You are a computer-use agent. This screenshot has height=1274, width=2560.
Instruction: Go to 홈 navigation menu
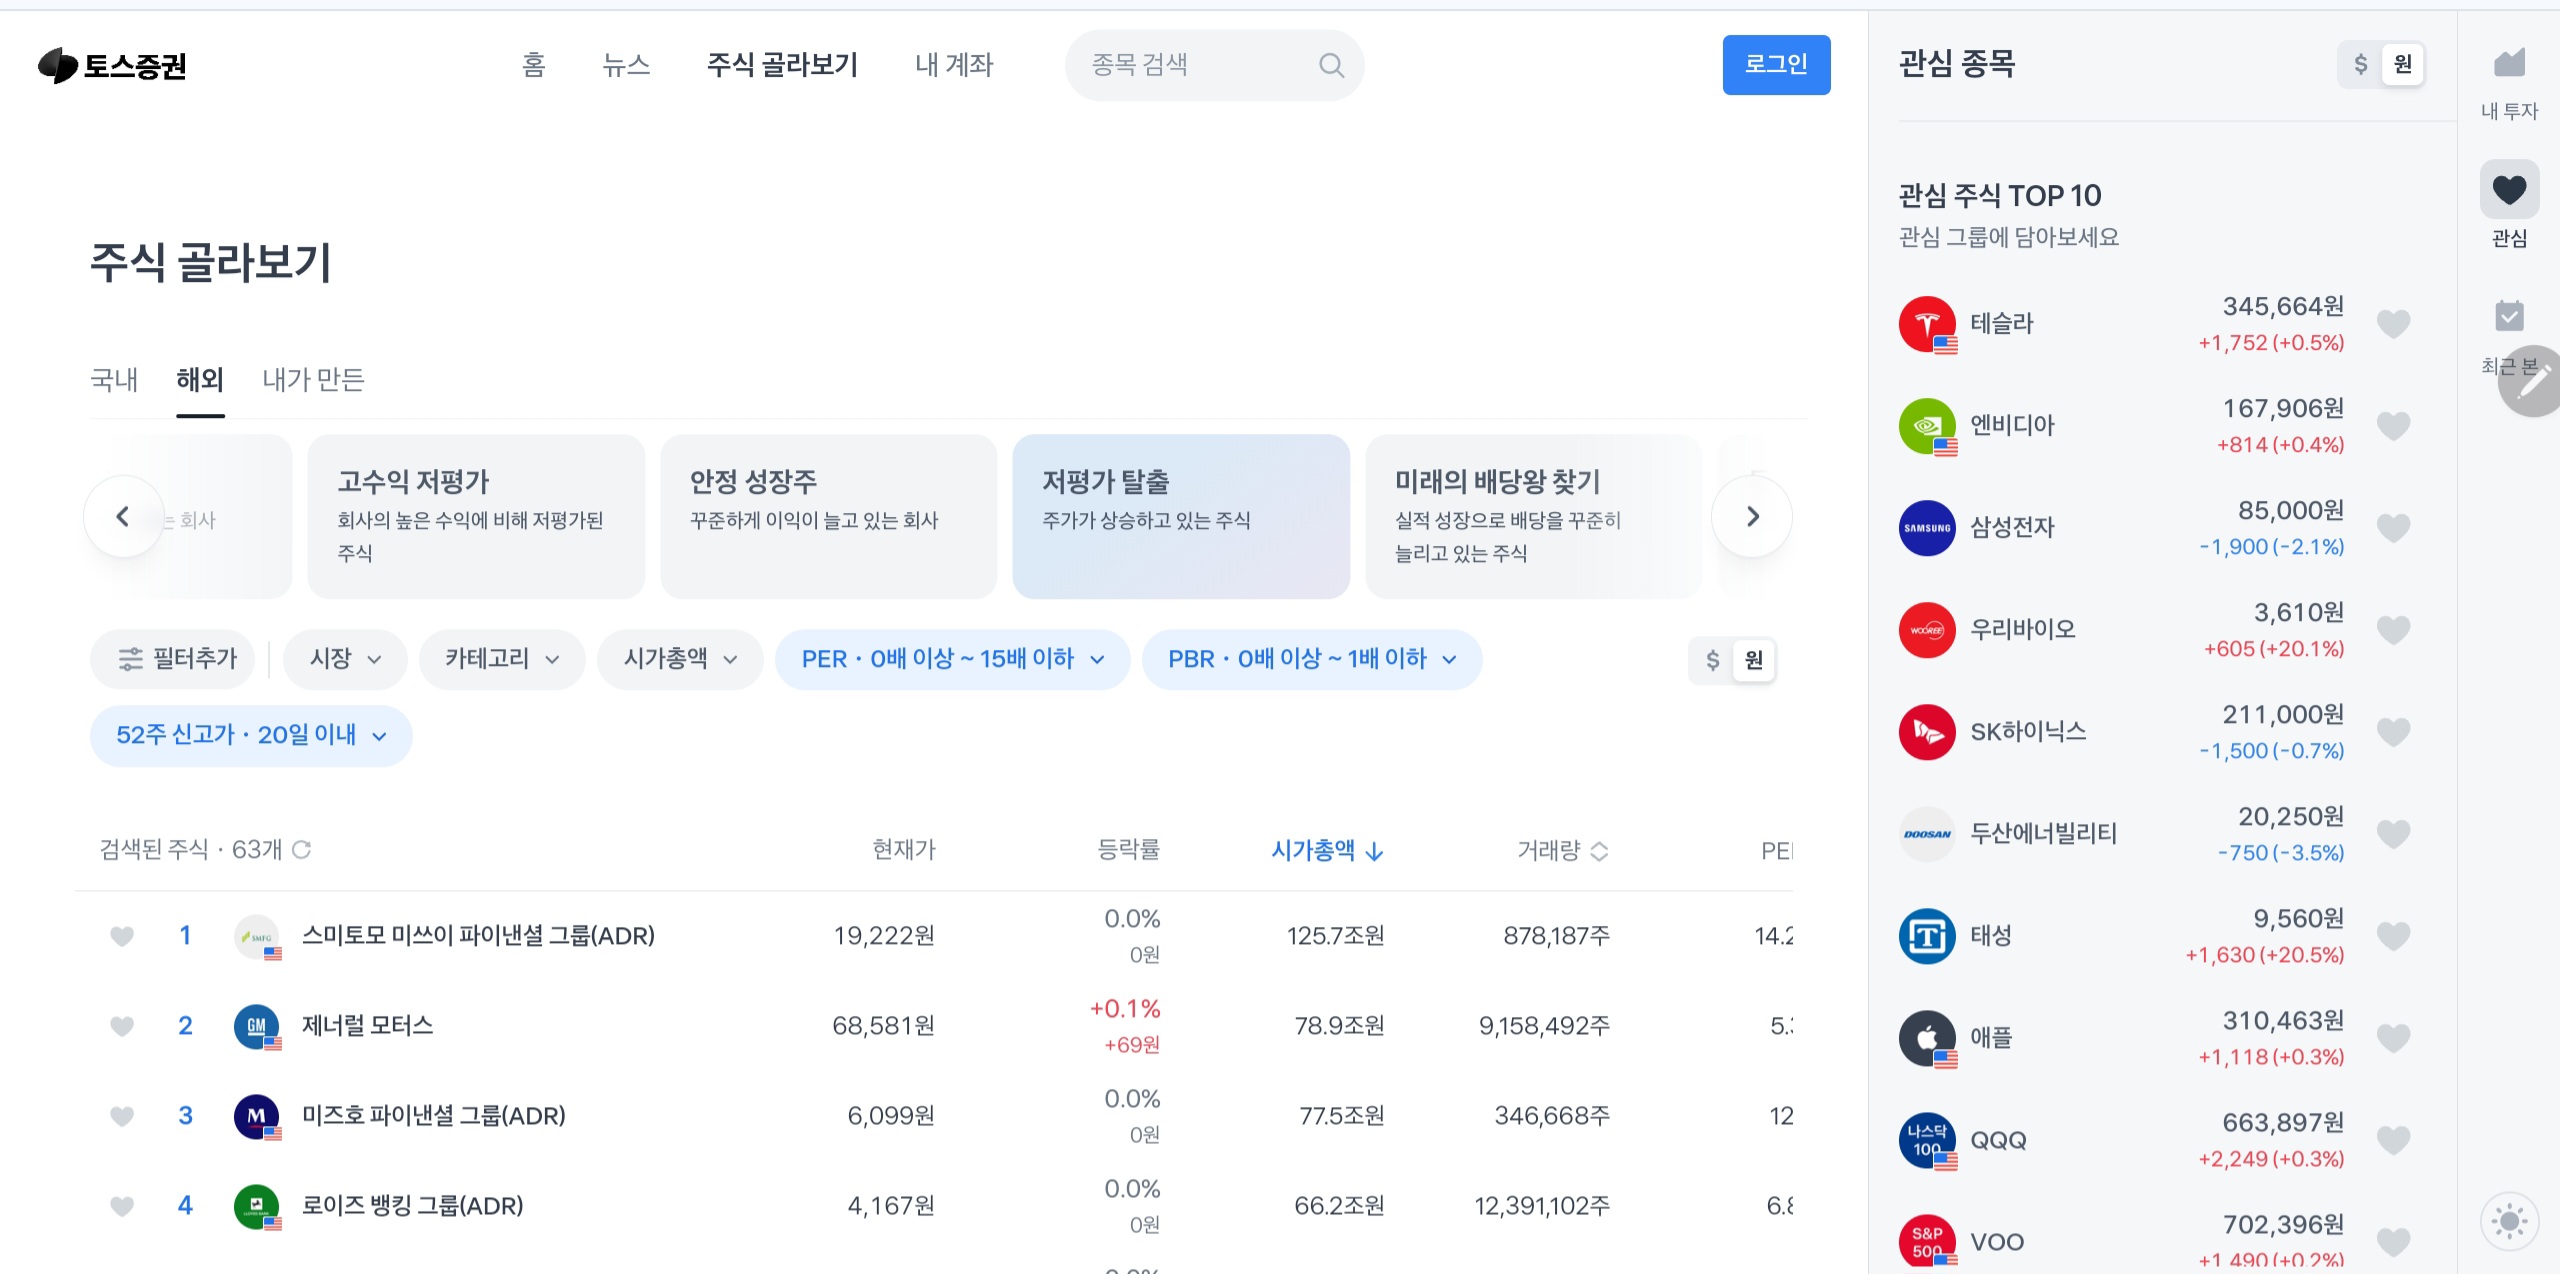coord(534,65)
